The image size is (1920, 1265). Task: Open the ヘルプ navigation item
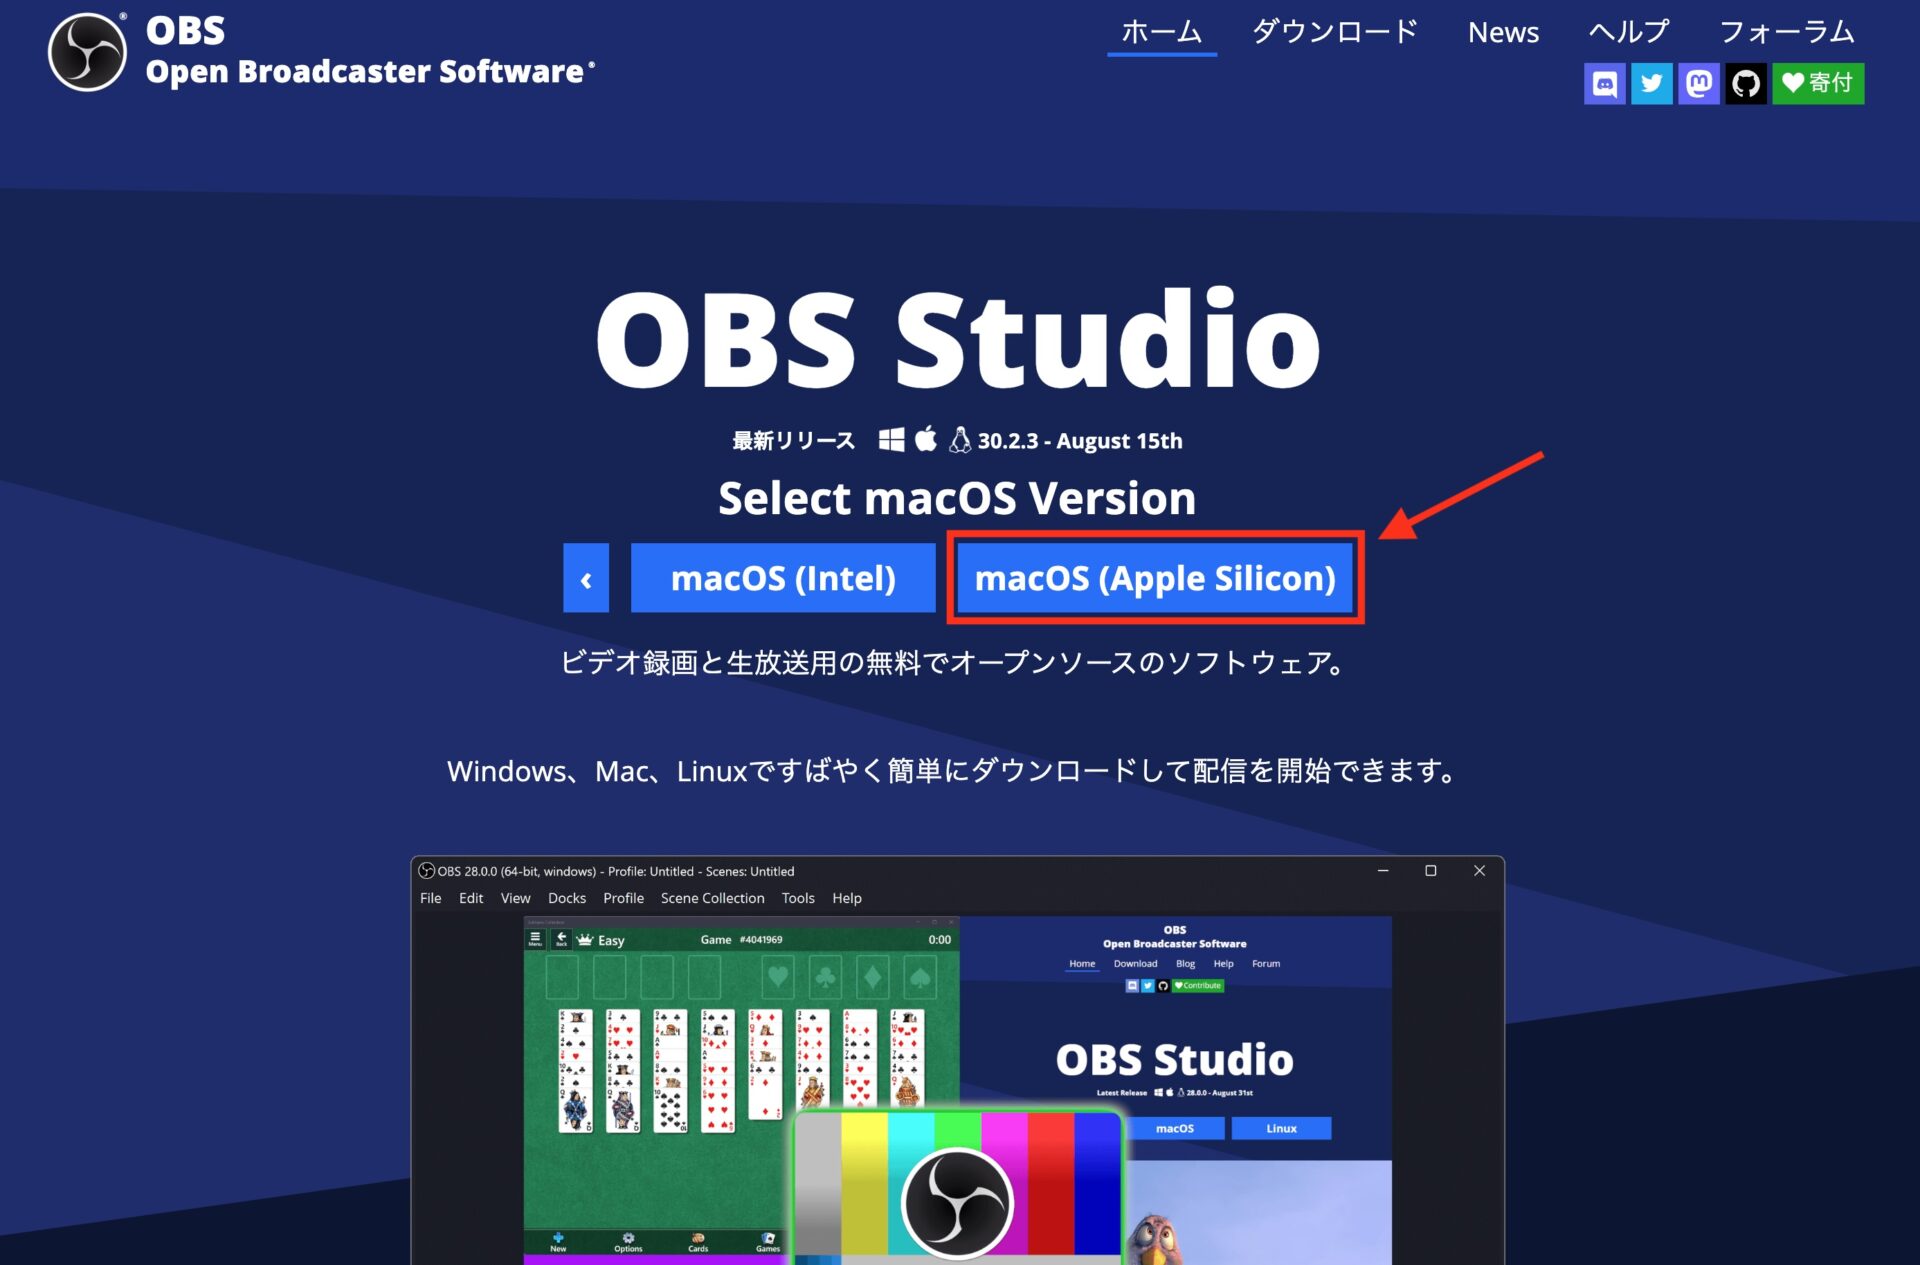pos(1629,32)
